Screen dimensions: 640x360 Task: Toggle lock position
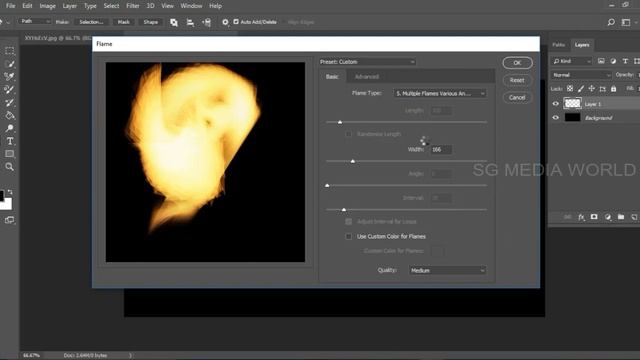point(591,89)
